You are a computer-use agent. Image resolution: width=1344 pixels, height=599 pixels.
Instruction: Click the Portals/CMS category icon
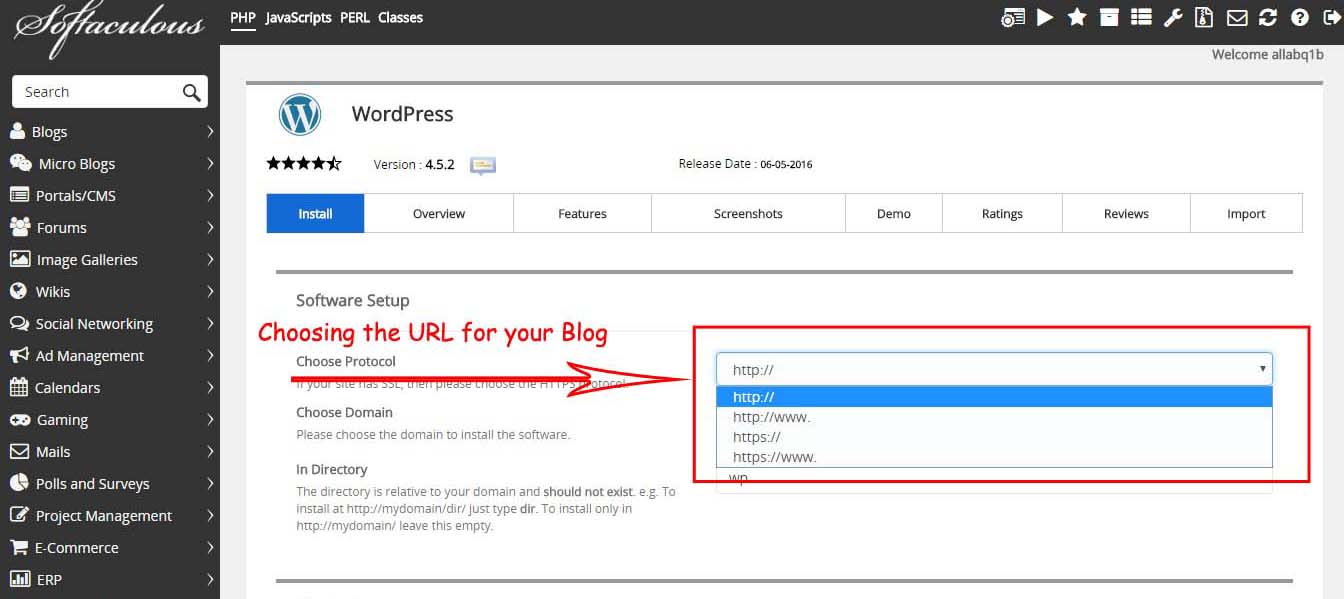(19, 195)
